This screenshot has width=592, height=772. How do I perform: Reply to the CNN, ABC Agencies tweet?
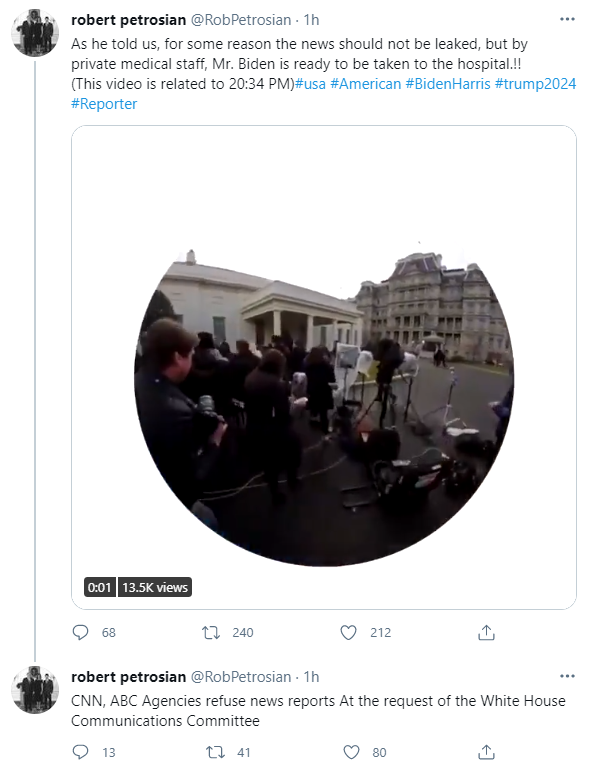(x=80, y=752)
